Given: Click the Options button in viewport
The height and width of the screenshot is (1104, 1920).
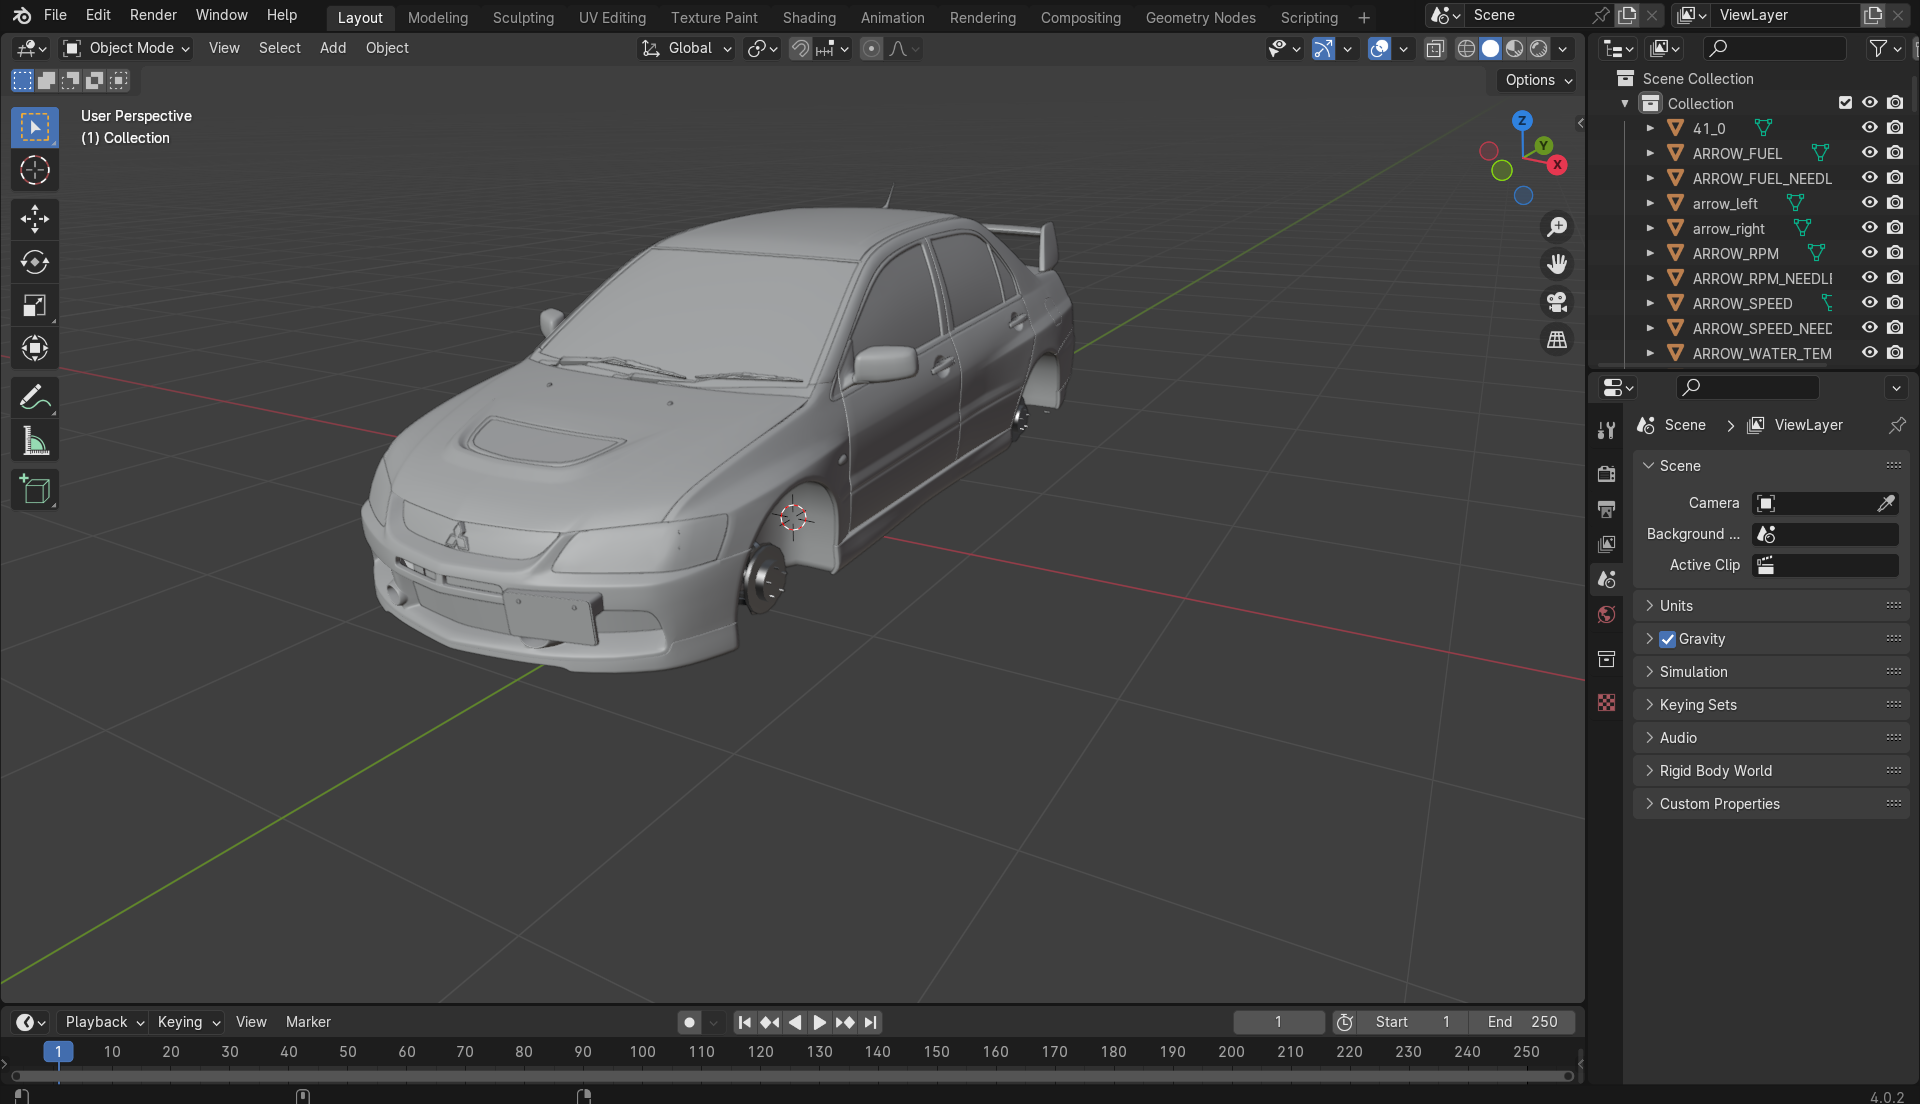Looking at the screenshot, I should [1538, 80].
